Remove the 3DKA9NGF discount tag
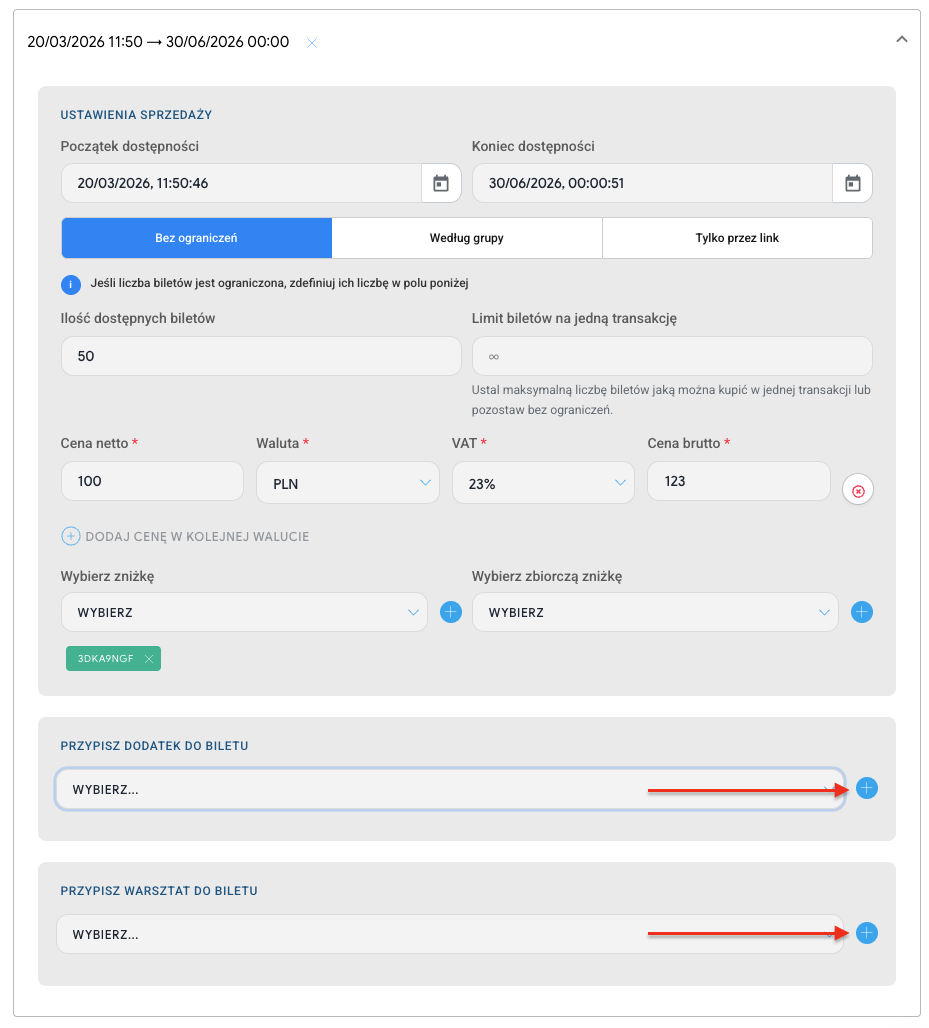This screenshot has height=1028, width=929. click(149, 658)
